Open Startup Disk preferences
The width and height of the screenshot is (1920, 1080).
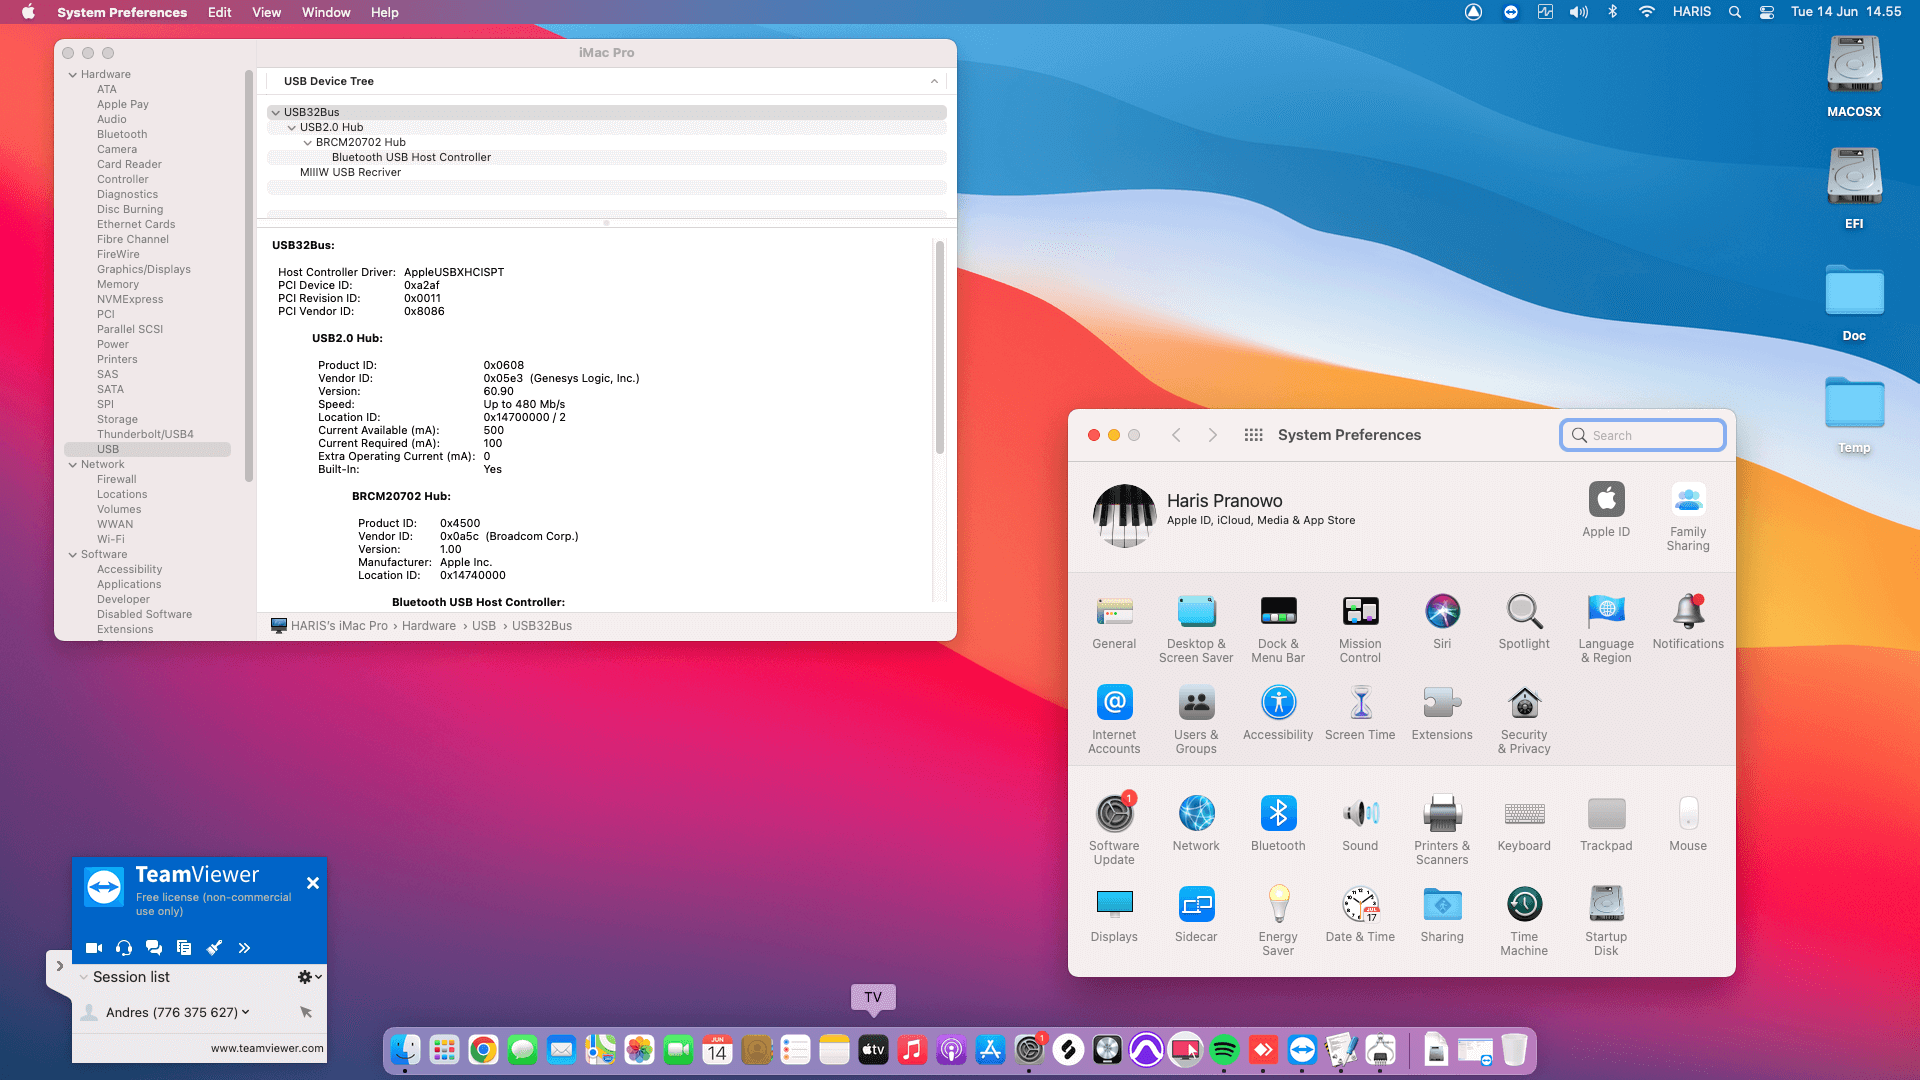point(1606,905)
